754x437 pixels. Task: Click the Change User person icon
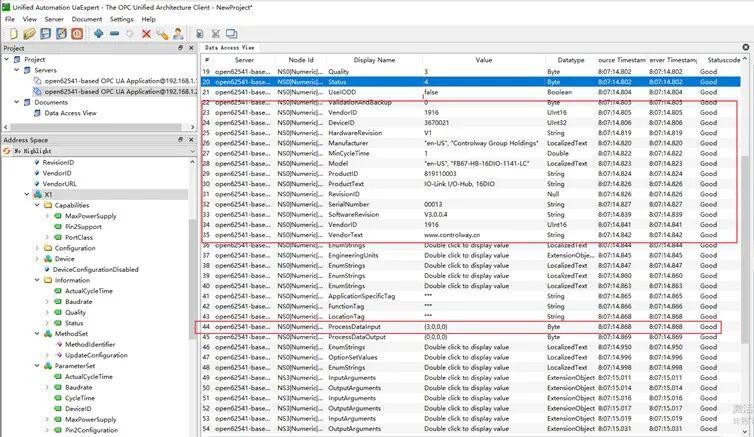[x=178, y=34]
